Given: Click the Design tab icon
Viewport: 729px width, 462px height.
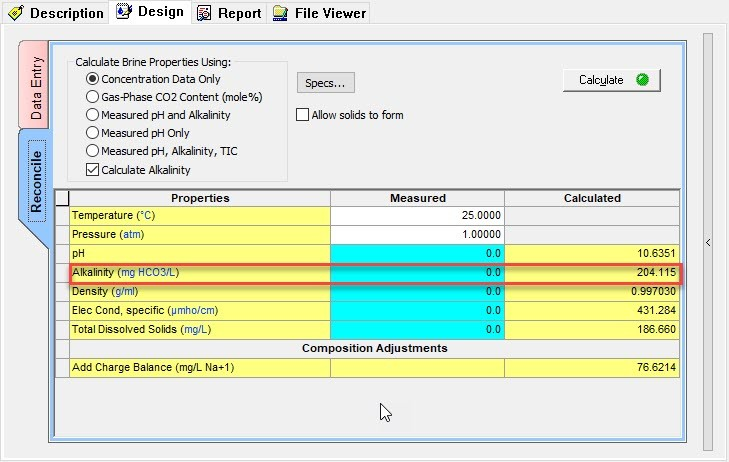Looking at the screenshot, I should pyautogui.click(x=124, y=12).
